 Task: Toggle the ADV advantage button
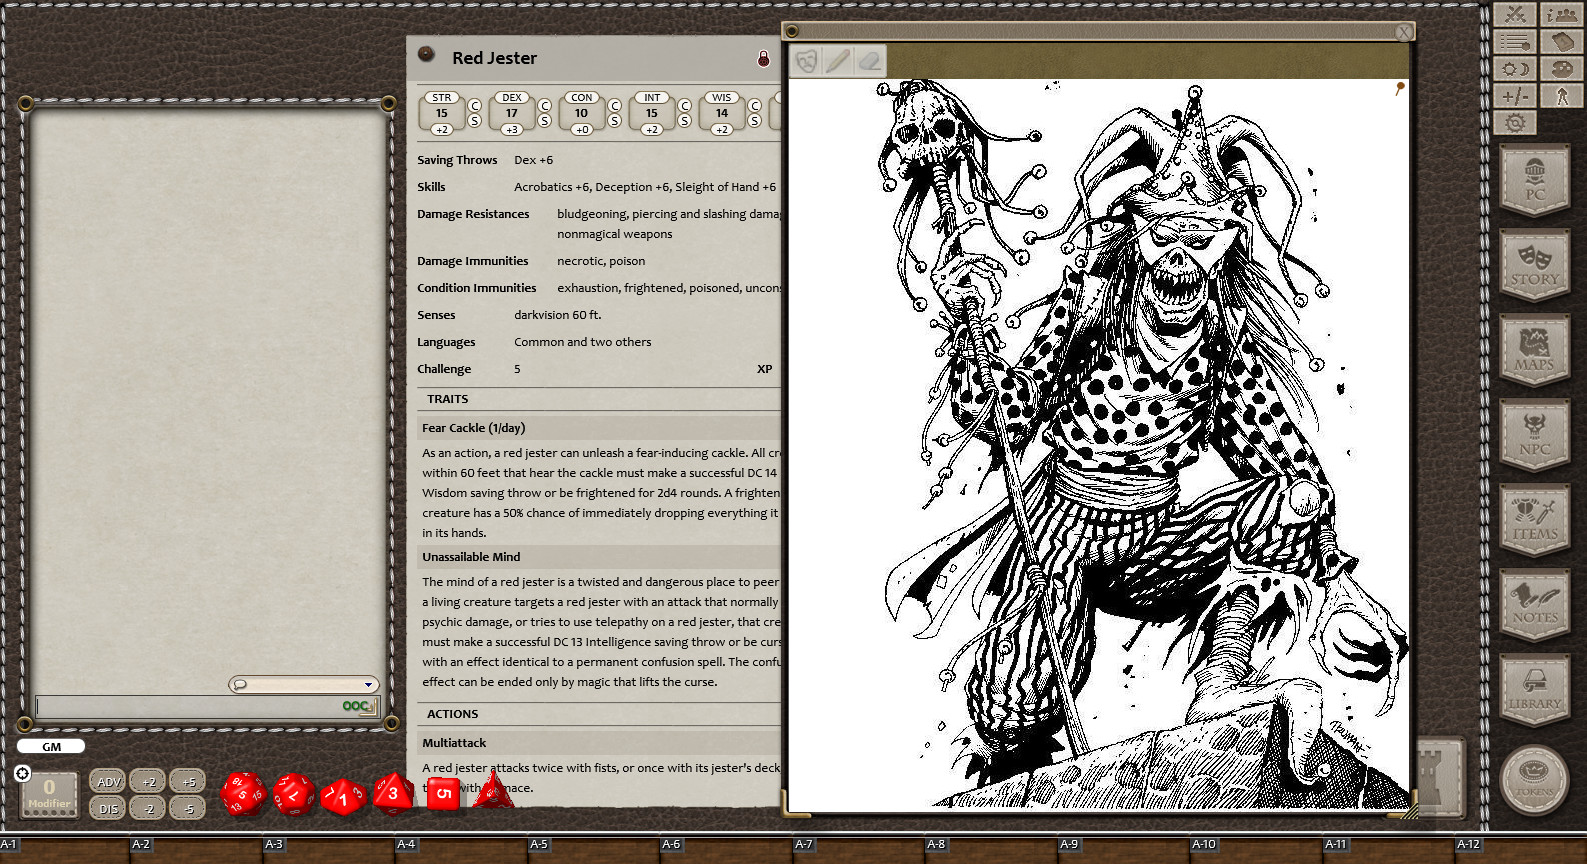coord(108,782)
